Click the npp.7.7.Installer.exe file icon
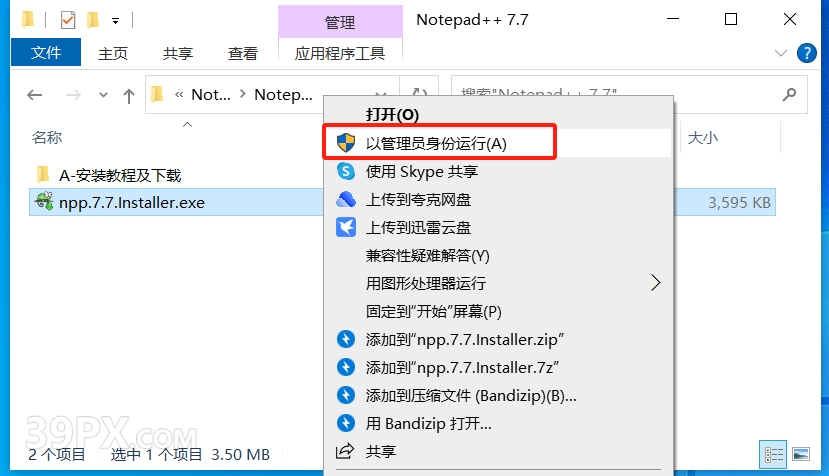Viewport: 829px width, 476px height. [44, 202]
